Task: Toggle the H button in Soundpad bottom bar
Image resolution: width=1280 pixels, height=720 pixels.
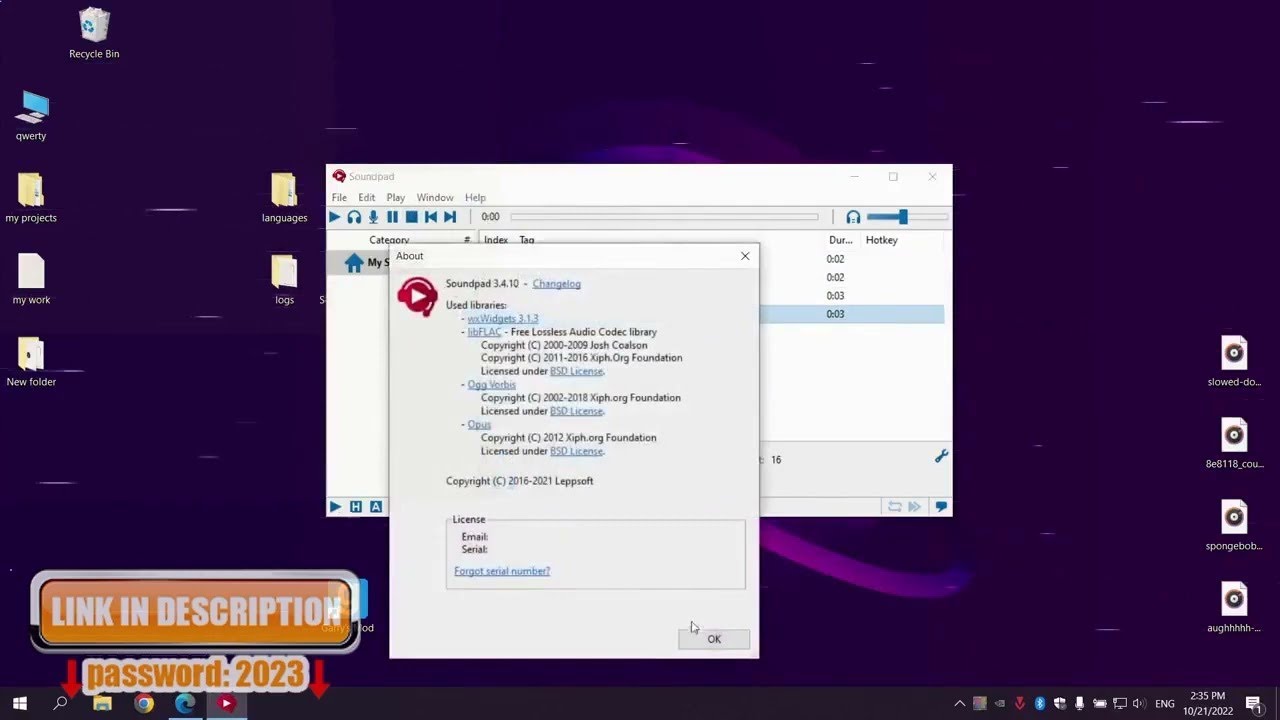Action: coord(356,507)
